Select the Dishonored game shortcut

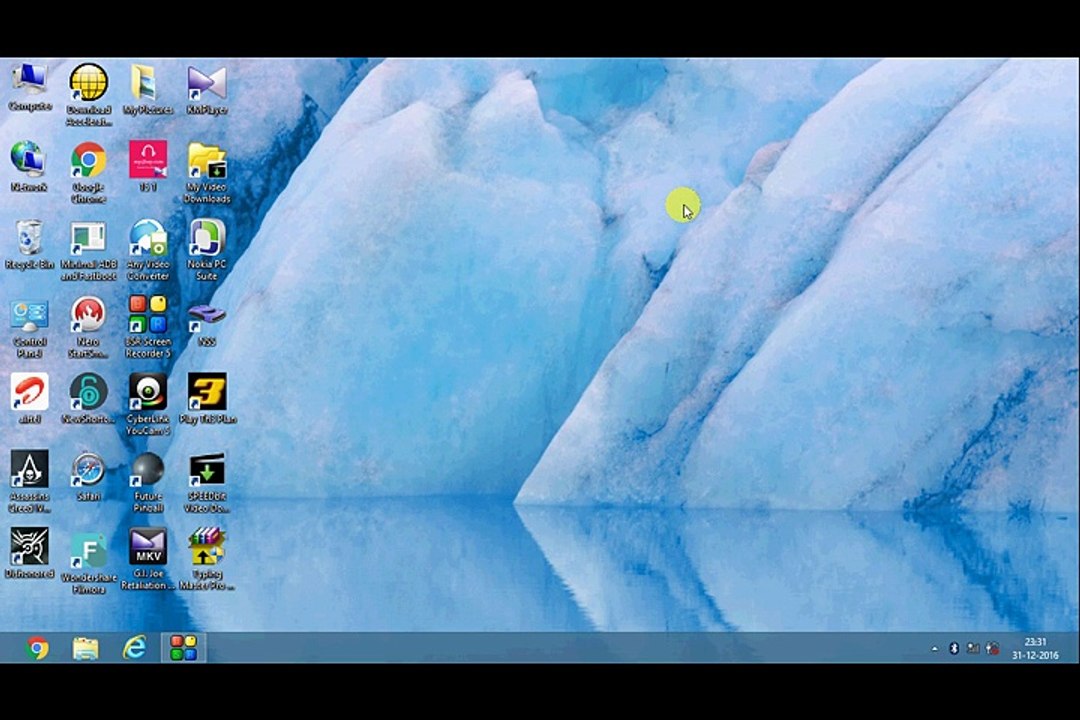pyautogui.click(x=29, y=553)
